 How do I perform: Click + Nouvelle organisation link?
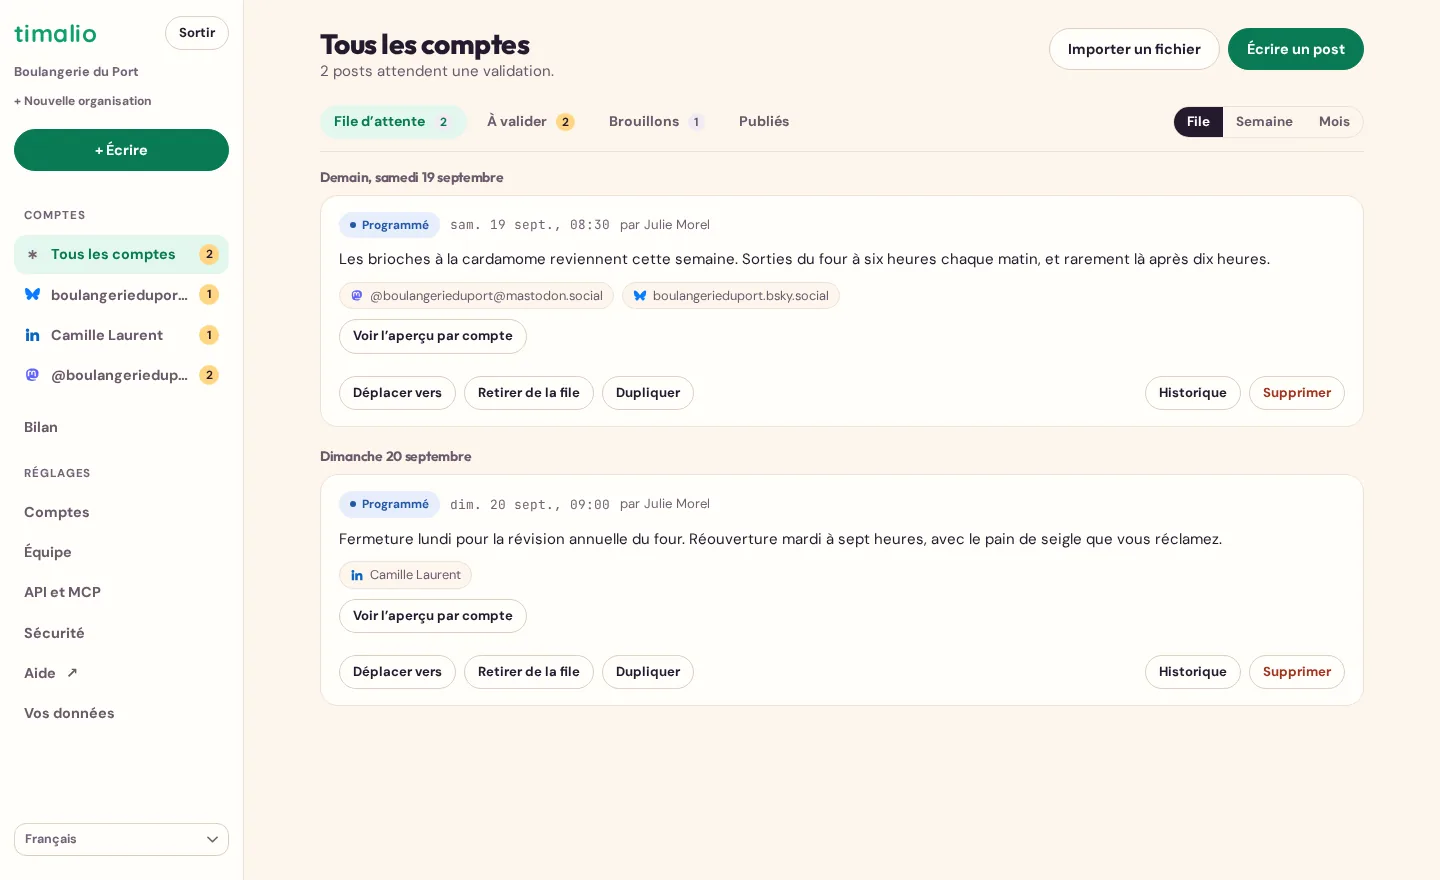tap(83, 101)
